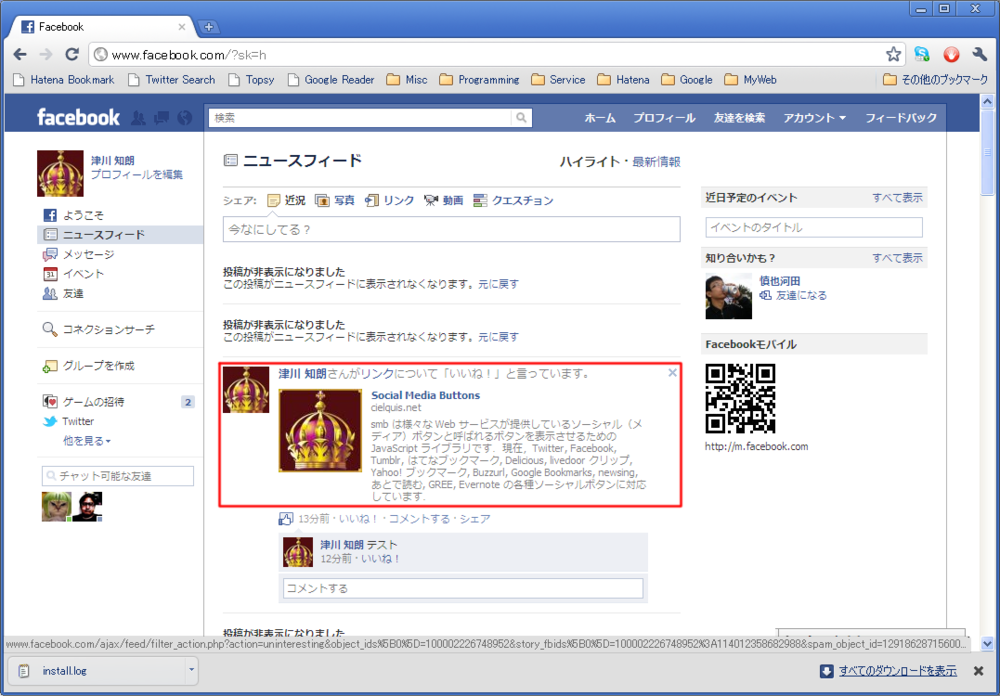Open その他のブックマーク folder
This screenshot has width=1000, height=696.
click(936, 80)
